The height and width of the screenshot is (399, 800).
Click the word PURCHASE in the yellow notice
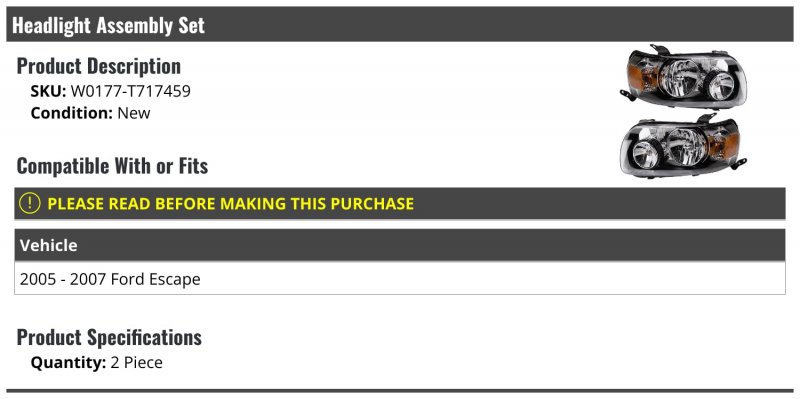coord(372,204)
